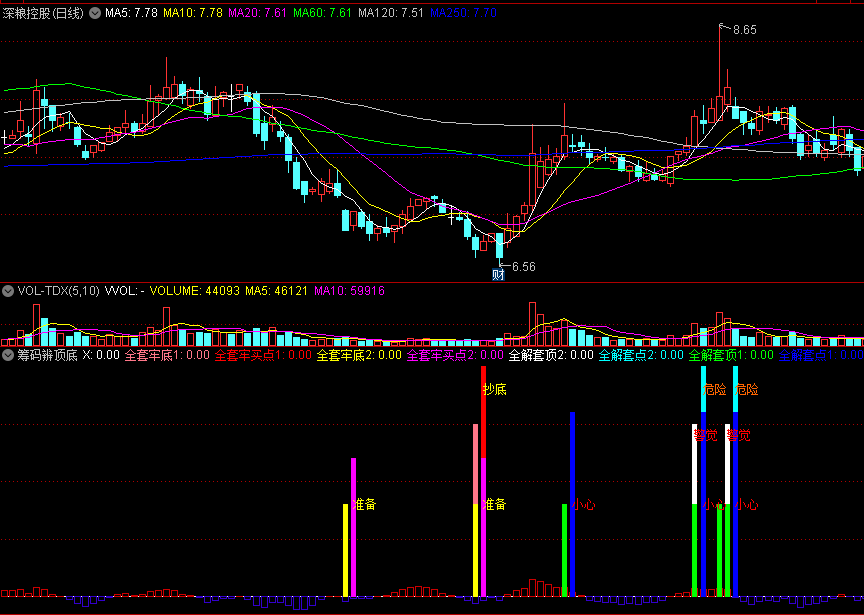Select the 深粮控股(日线) chart title
Viewport: 864px width, 615px height.
42,13
